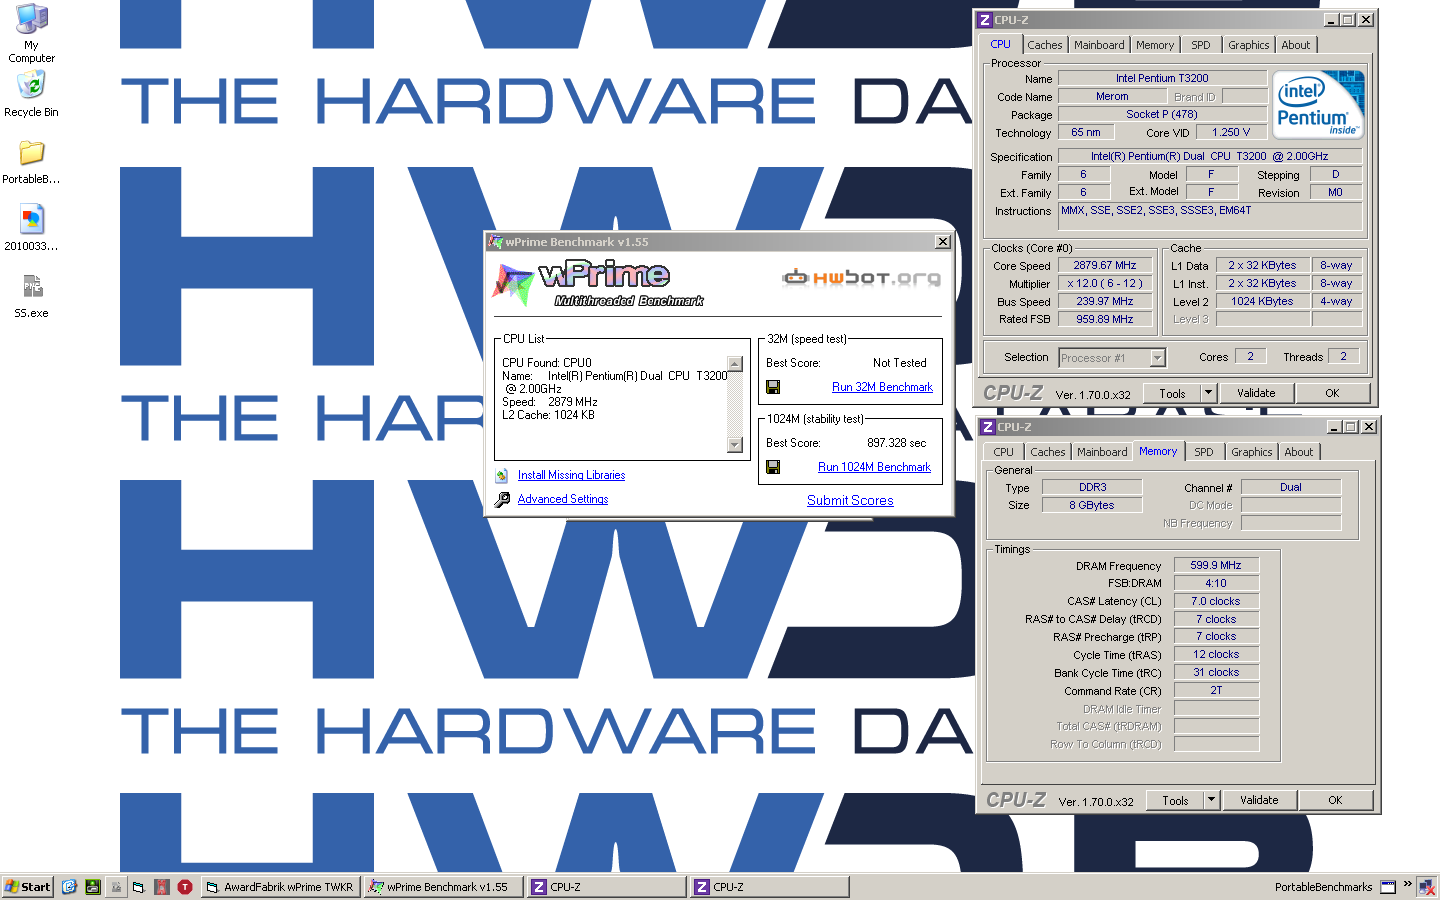Switch to wPrime Benchmark v1.55 taskbar button
Screen dimensions: 1440x900
[444, 887]
